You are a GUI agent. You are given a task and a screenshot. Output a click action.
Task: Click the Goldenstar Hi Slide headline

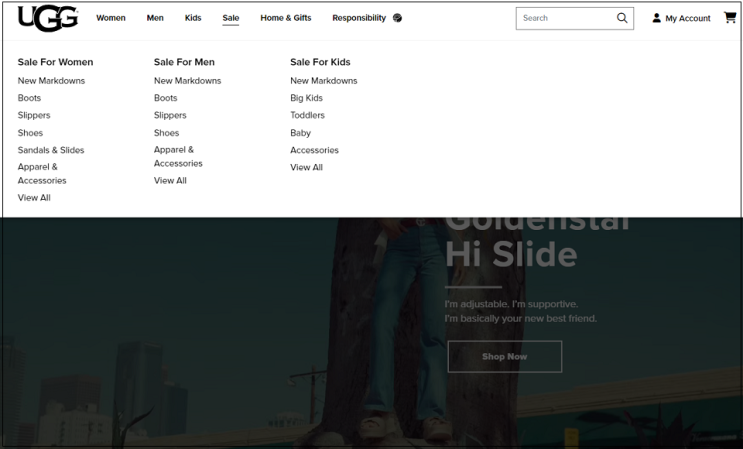pos(537,242)
